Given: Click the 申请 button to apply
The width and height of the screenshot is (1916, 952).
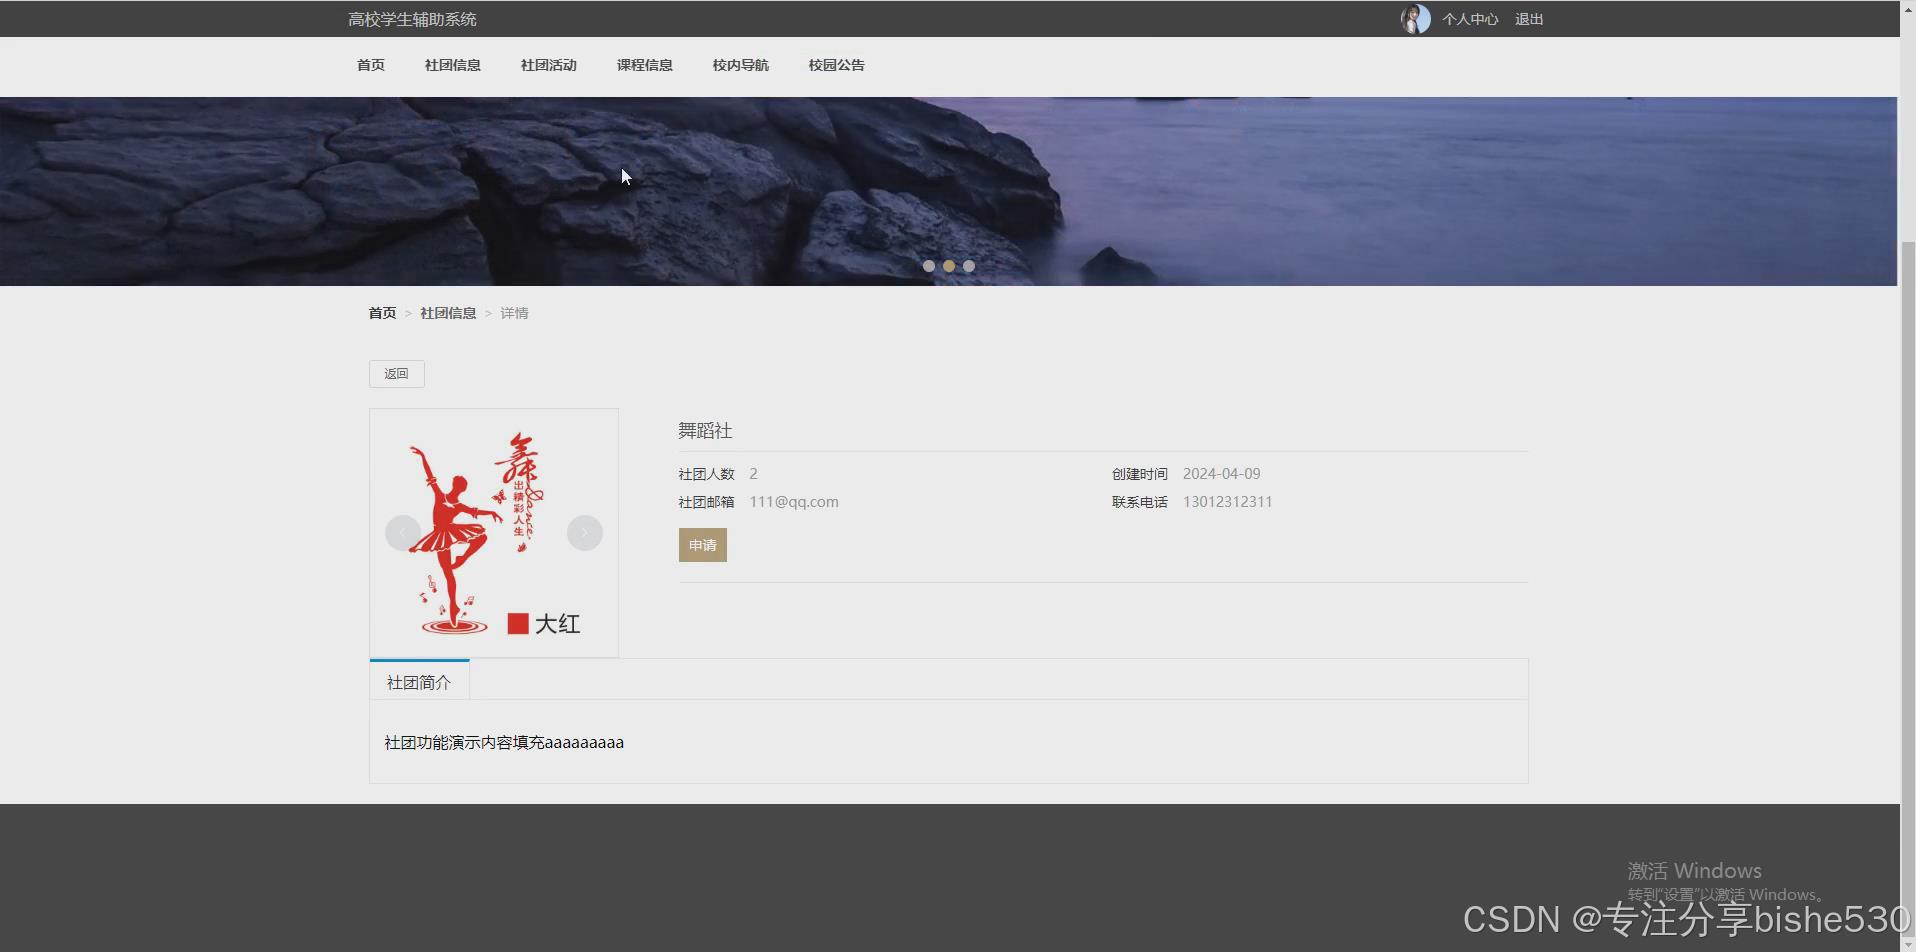Looking at the screenshot, I should tap(702, 544).
